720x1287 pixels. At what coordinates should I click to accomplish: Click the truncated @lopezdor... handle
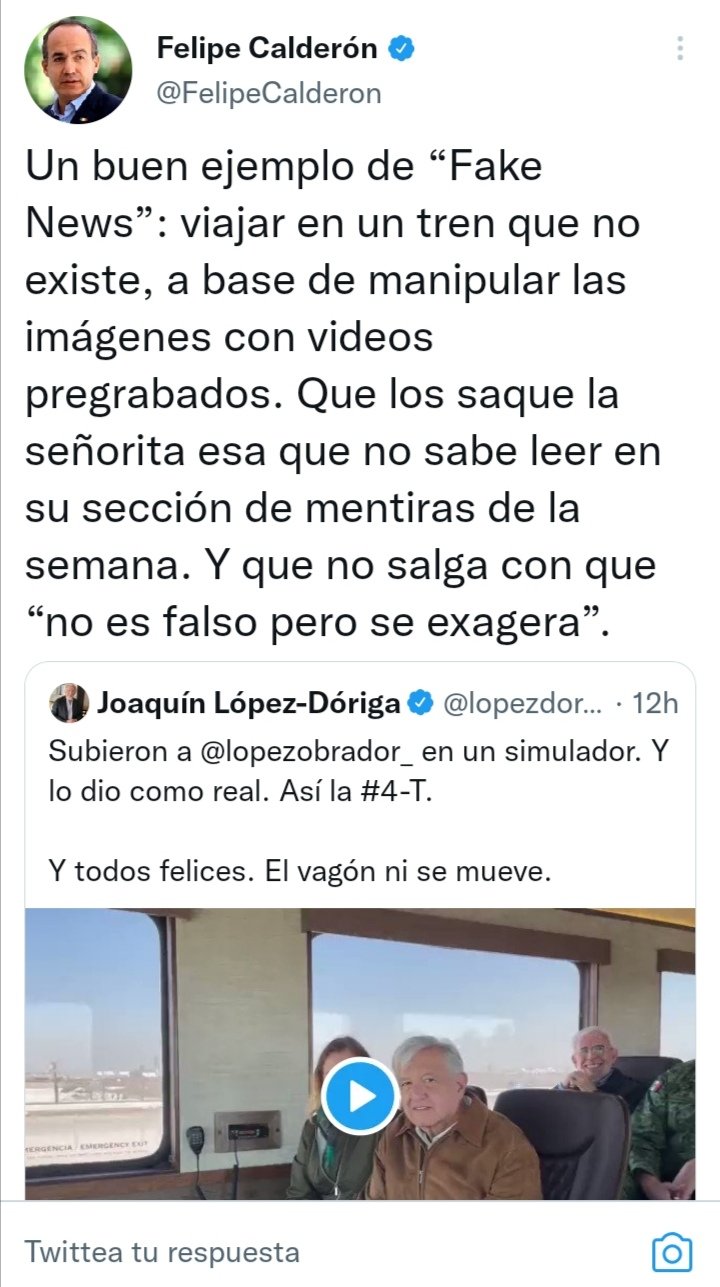click(x=521, y=703)
